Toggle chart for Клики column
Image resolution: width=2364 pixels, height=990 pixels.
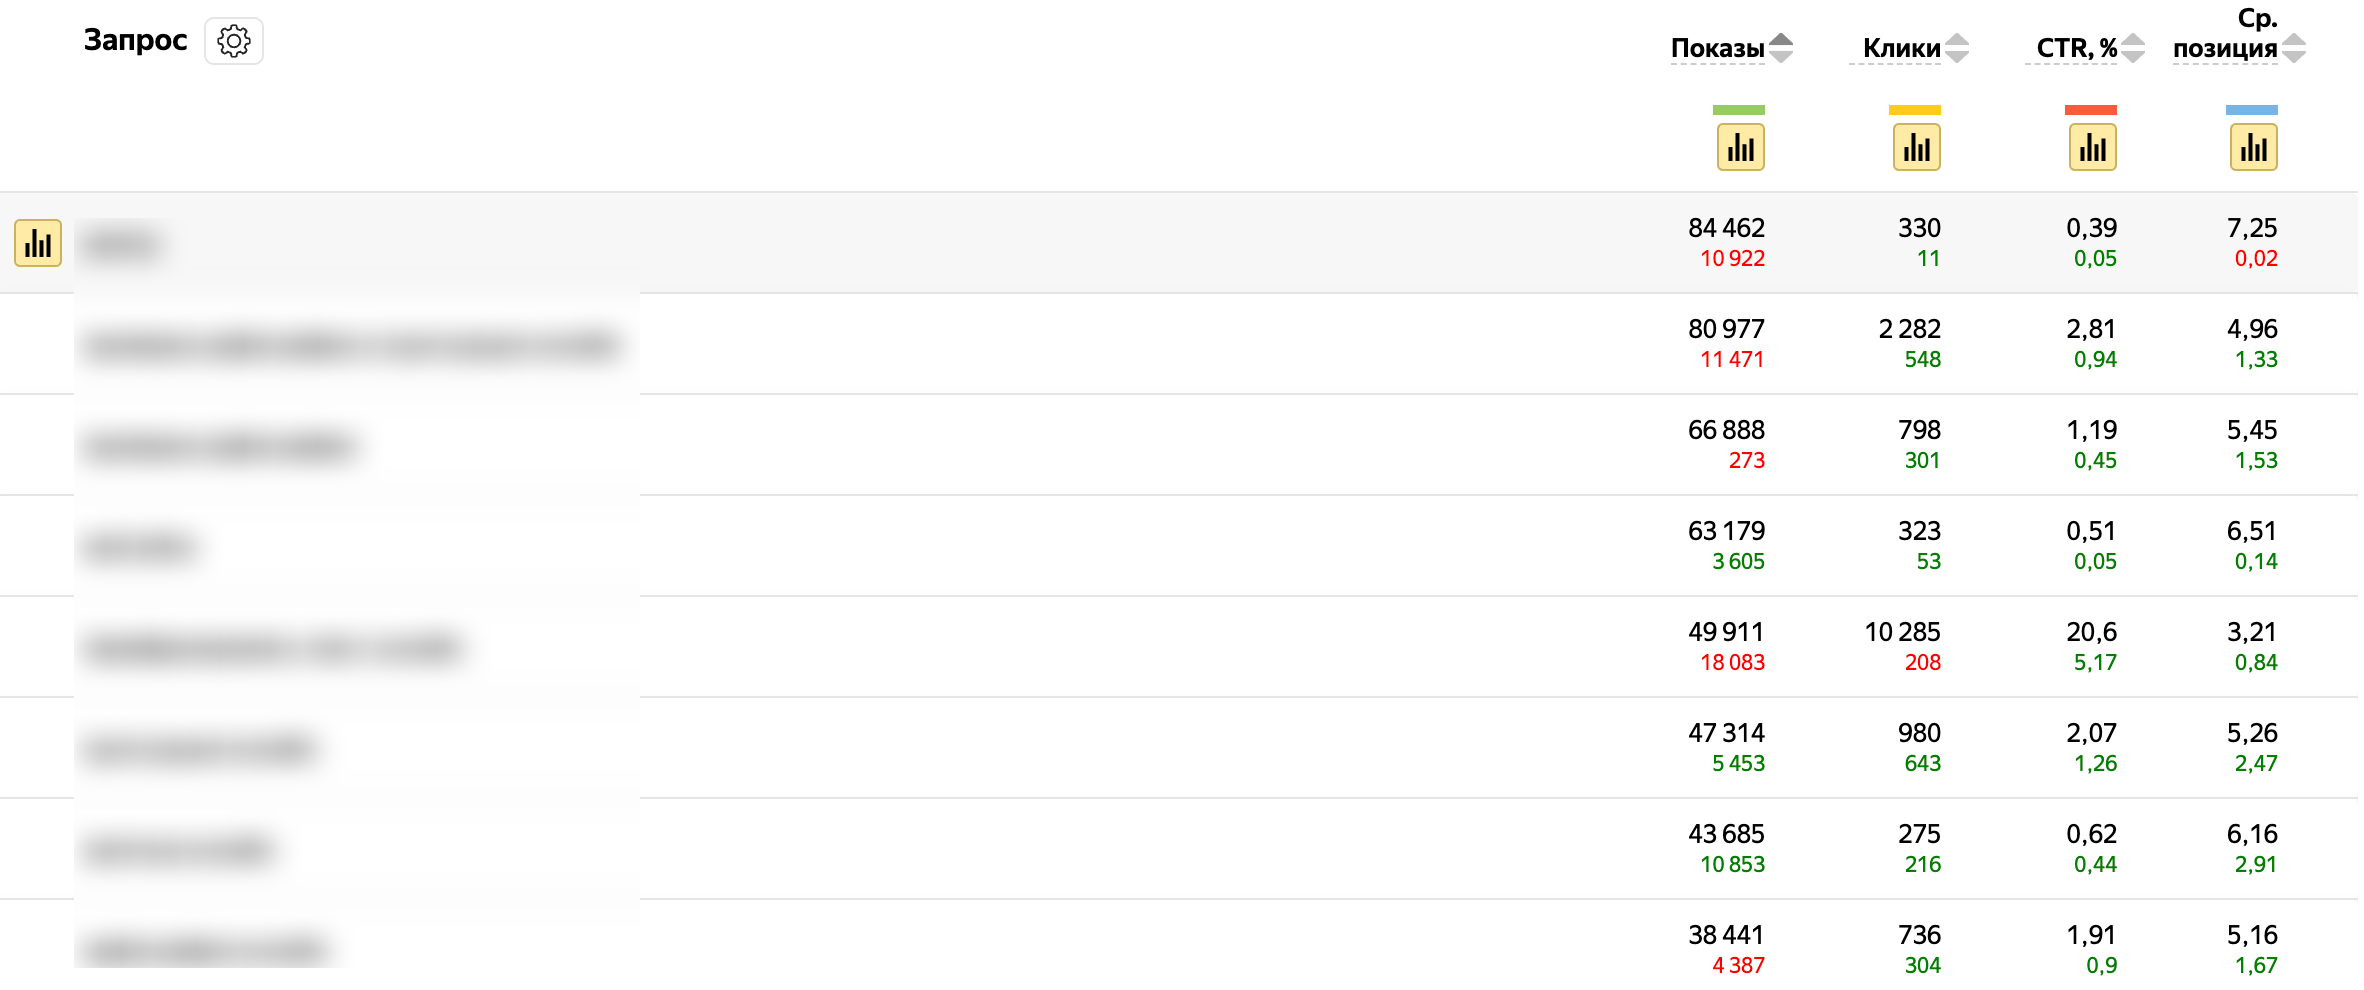[1916, 148]
